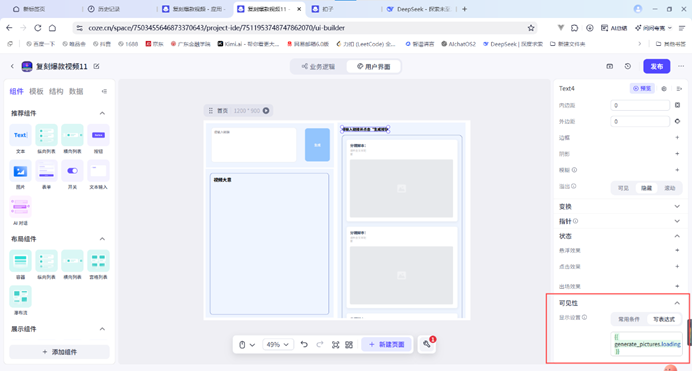692x371 pixels.
Task: Redo the canvas action
Action: [320, 345]
